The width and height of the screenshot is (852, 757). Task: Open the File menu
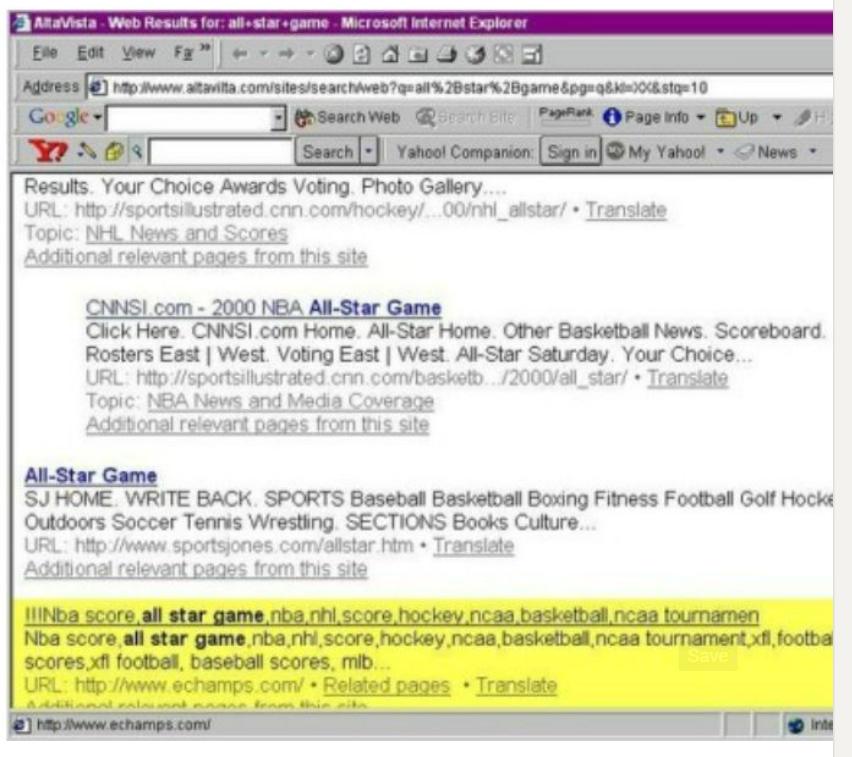point(45,53)
